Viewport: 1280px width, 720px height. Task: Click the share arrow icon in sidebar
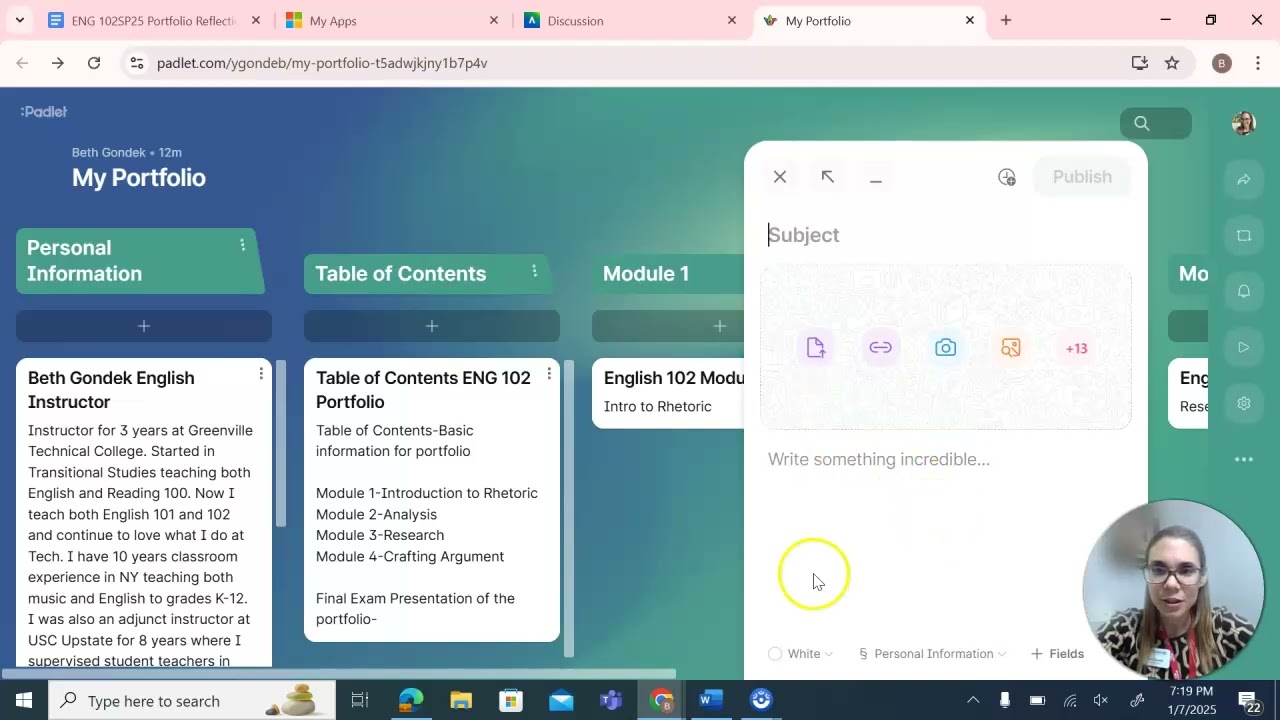click(1244, 180)
